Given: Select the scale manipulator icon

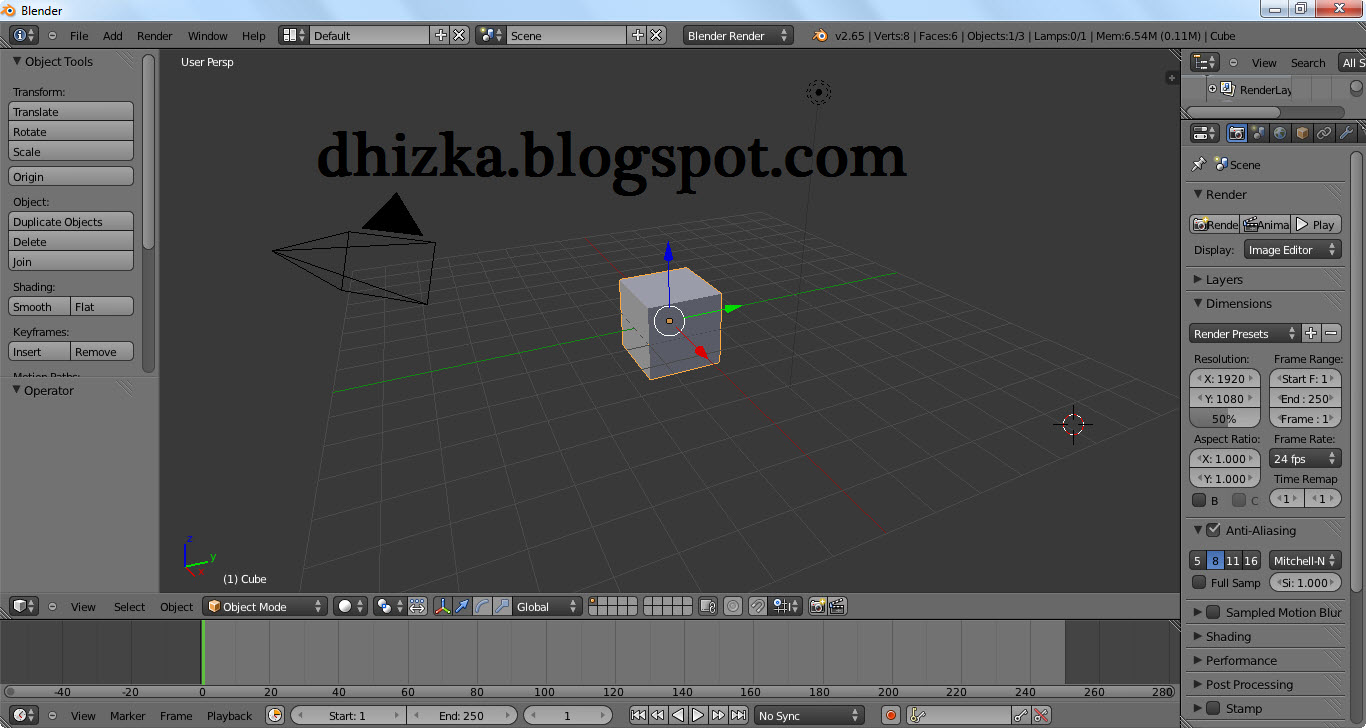Looking at the screenshot, I should tap(502, 606).
